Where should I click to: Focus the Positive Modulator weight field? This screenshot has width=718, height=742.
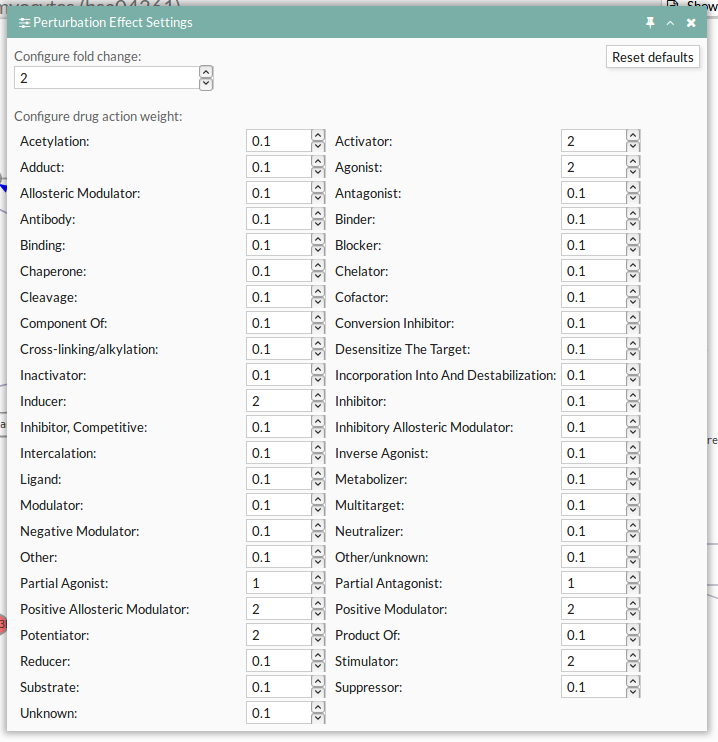click(593, 609)
